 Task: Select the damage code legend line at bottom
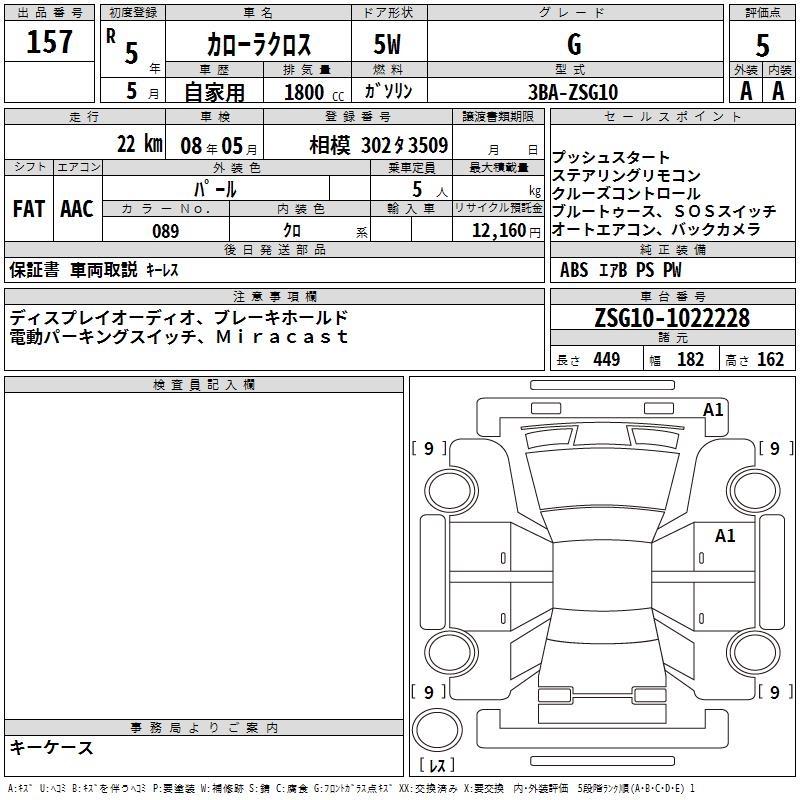(351, 789)
